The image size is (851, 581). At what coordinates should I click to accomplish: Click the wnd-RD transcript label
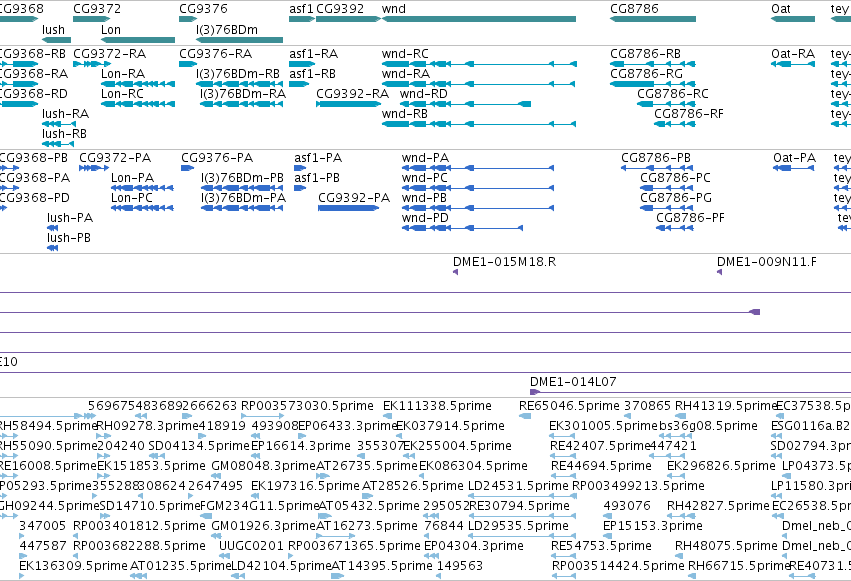tap(424, 94)
